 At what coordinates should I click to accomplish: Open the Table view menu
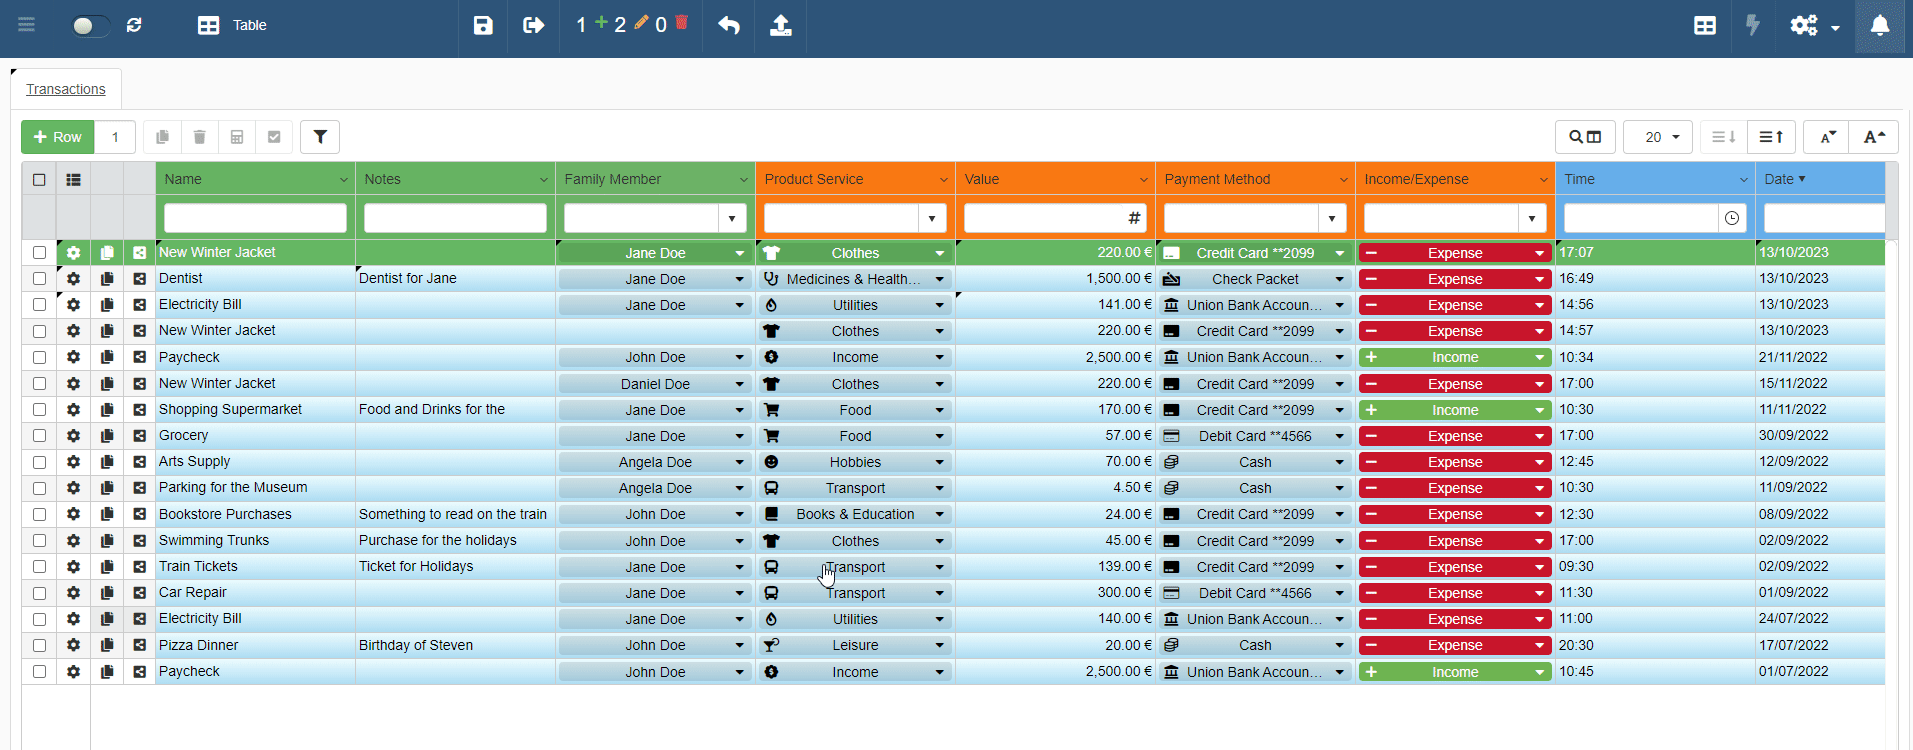click(x=232, y=25)
